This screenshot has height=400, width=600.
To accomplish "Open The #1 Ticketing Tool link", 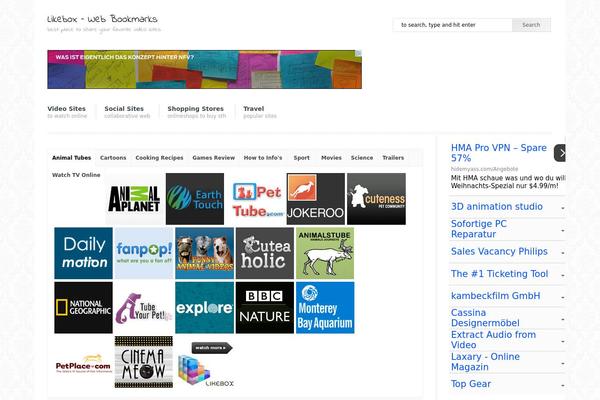I will (499, 274).
